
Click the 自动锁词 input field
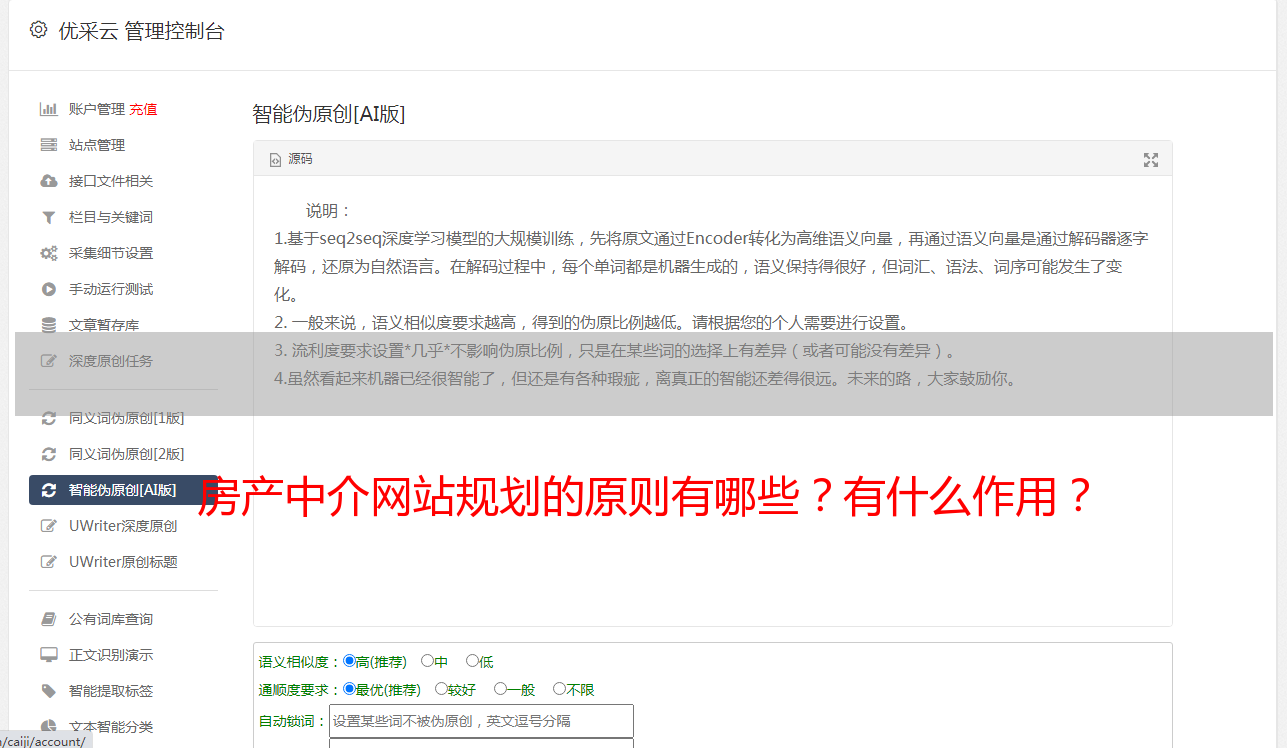click(x=481, y=721)
